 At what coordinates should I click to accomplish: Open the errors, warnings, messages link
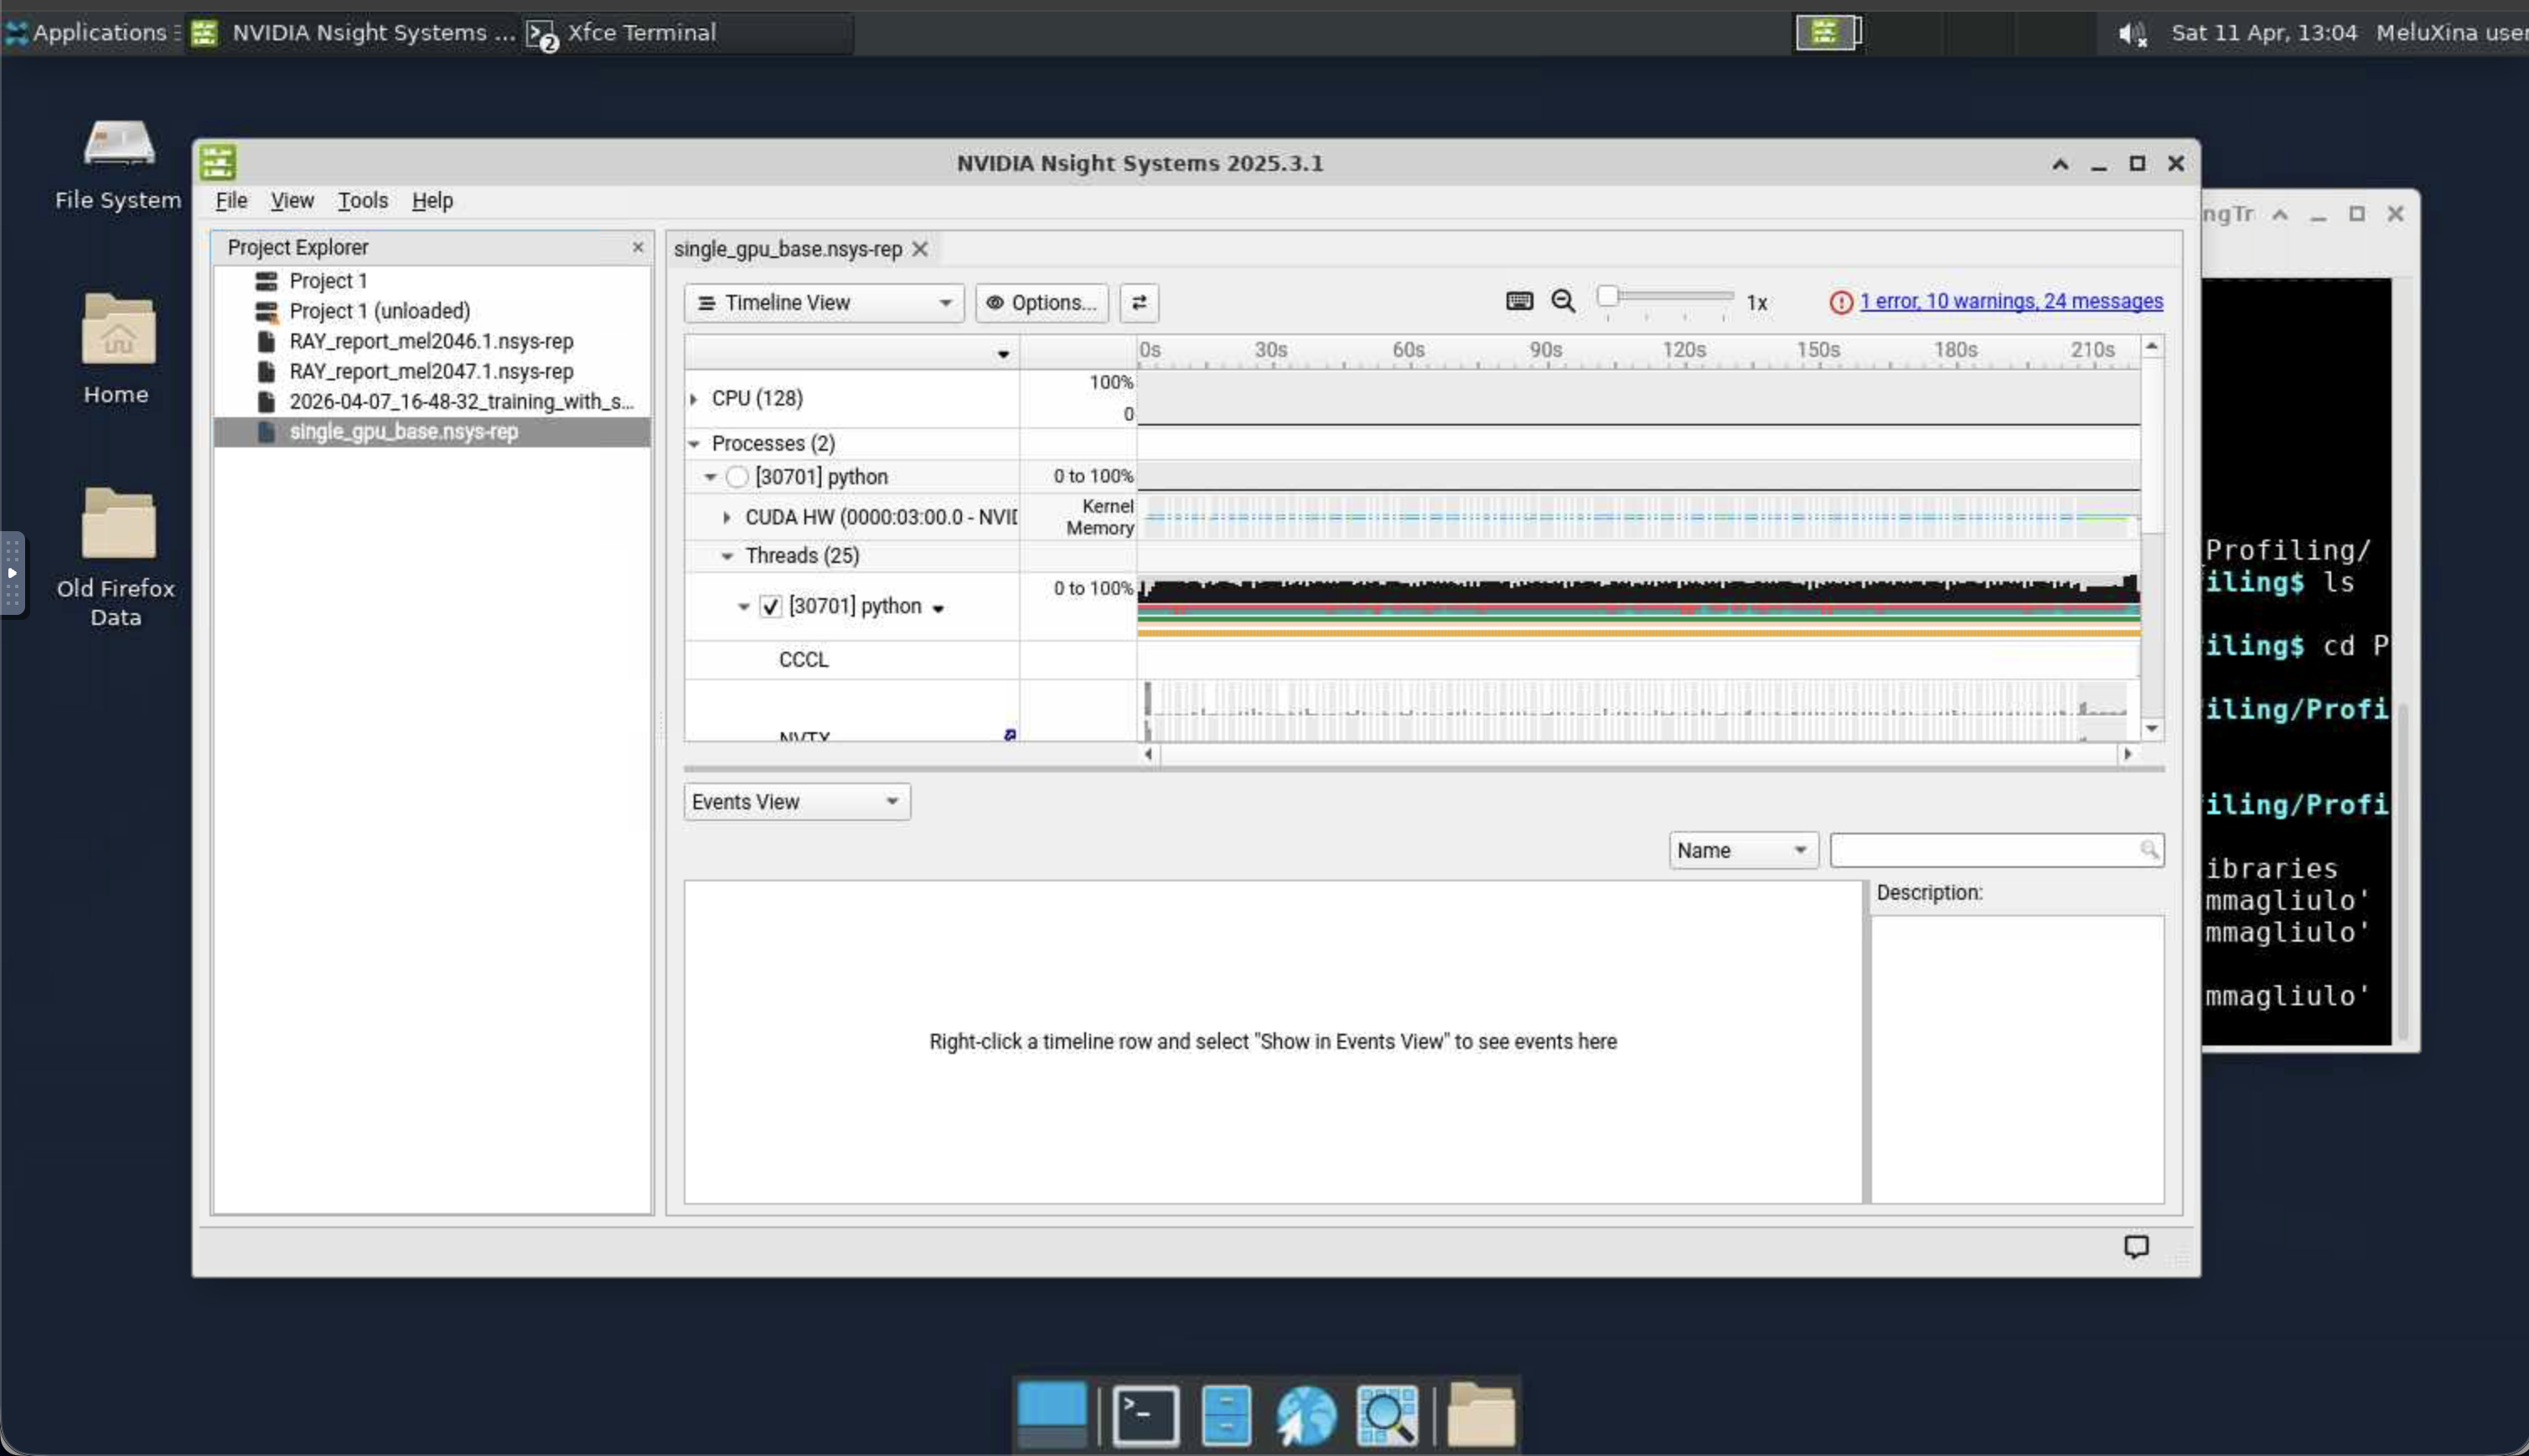click(x=2010, y=301)
